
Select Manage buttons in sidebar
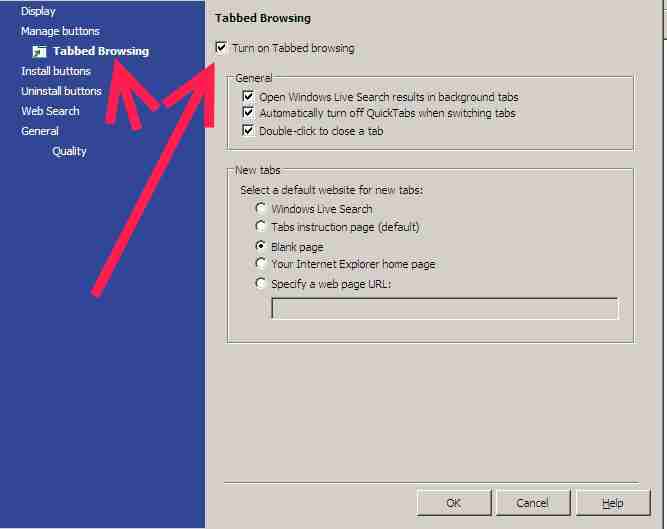60,31
